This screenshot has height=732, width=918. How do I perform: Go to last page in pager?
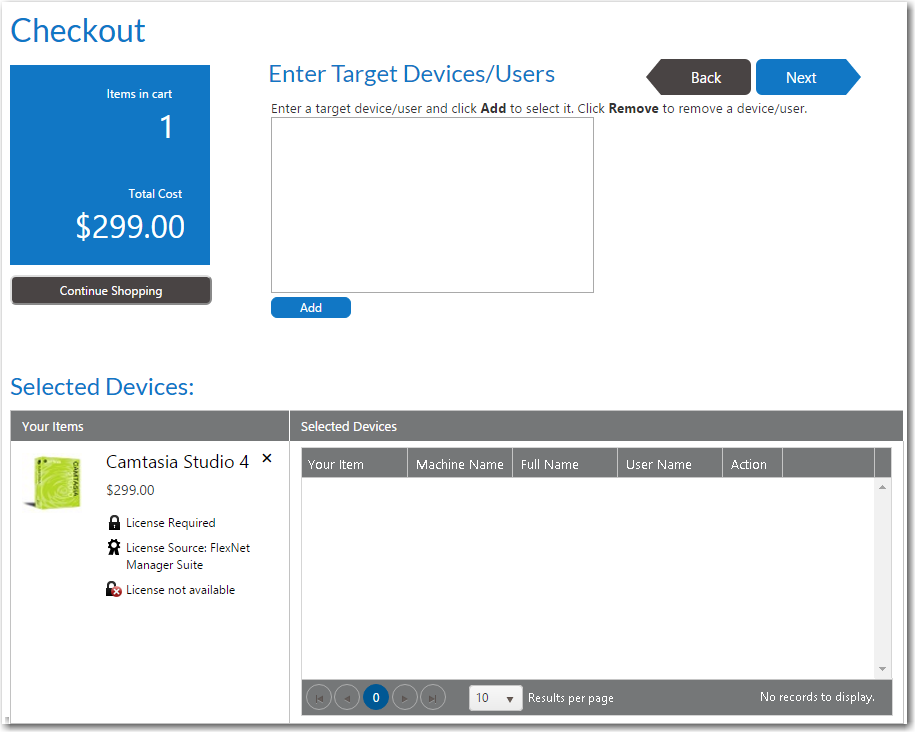point(433,698)
